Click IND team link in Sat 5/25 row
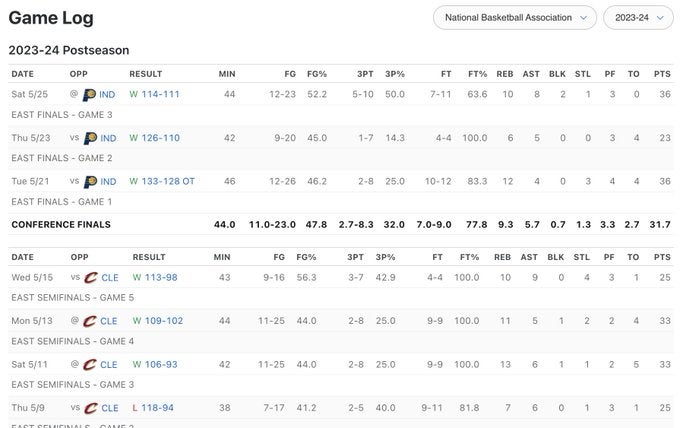 [x=108, y=94]
